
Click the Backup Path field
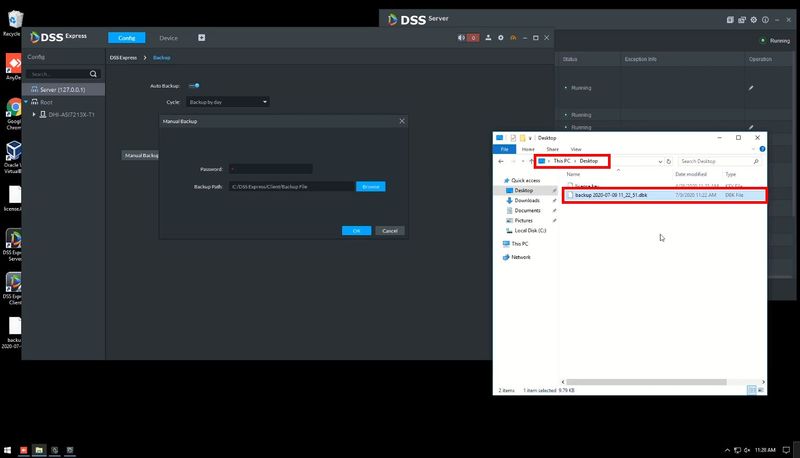292,187
